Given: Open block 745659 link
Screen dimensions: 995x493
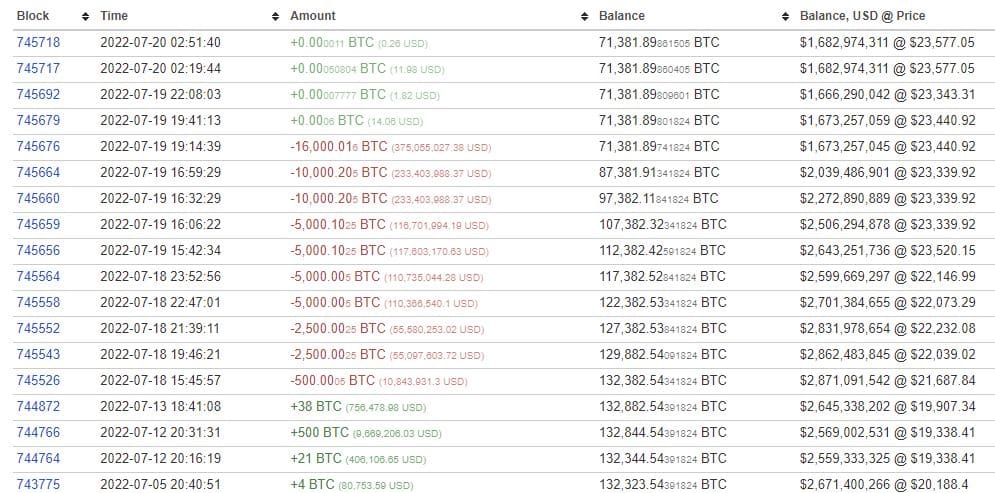Looking at the screenshot, I should pos(38,225).
